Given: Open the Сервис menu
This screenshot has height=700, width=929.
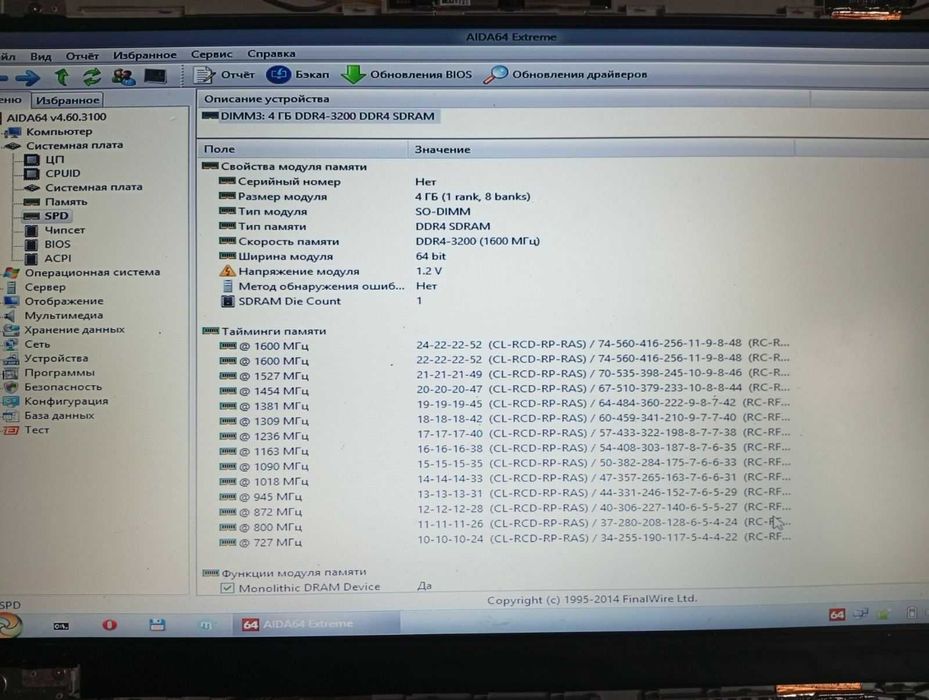Looking at the screenshot, I should [212, 55].
